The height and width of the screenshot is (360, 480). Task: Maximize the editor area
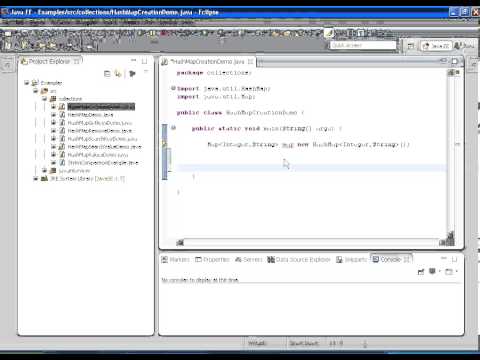pos(455,61)
